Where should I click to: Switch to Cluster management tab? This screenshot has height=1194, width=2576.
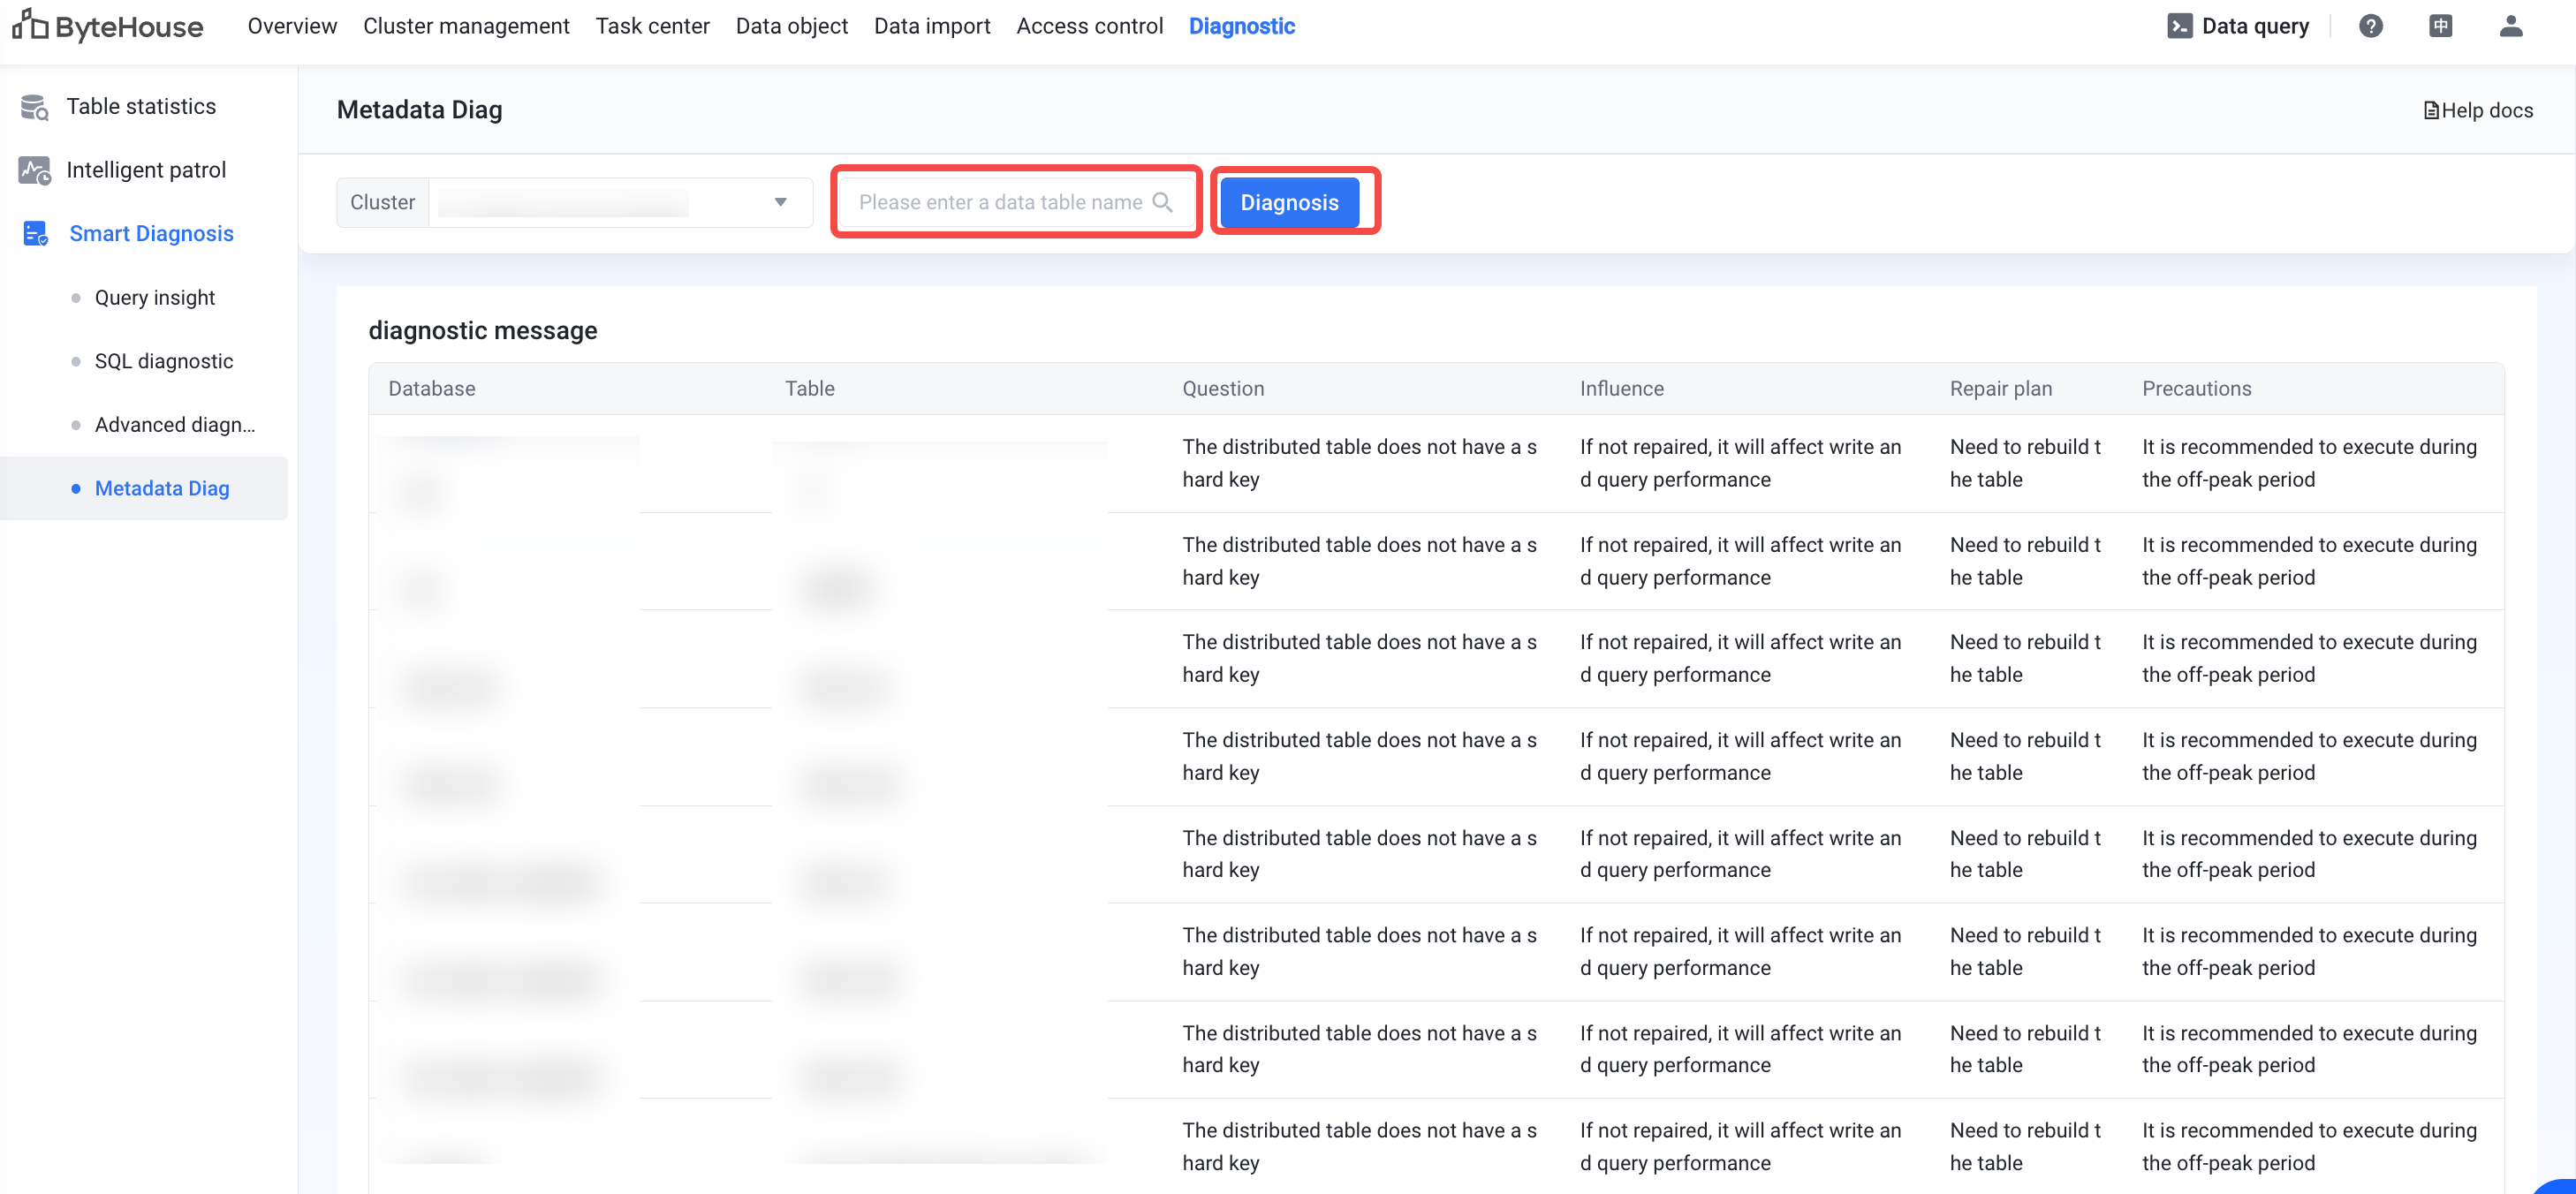(x=466, y=26)
